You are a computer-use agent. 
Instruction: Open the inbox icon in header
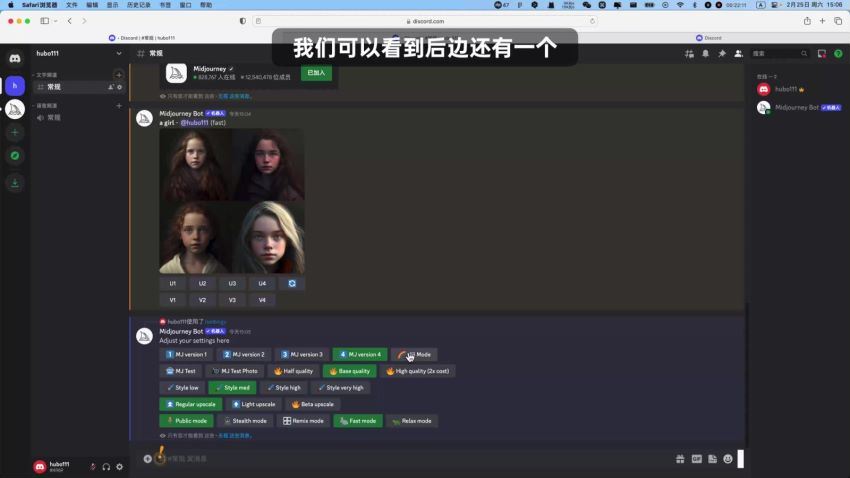[x=822, y=54]
